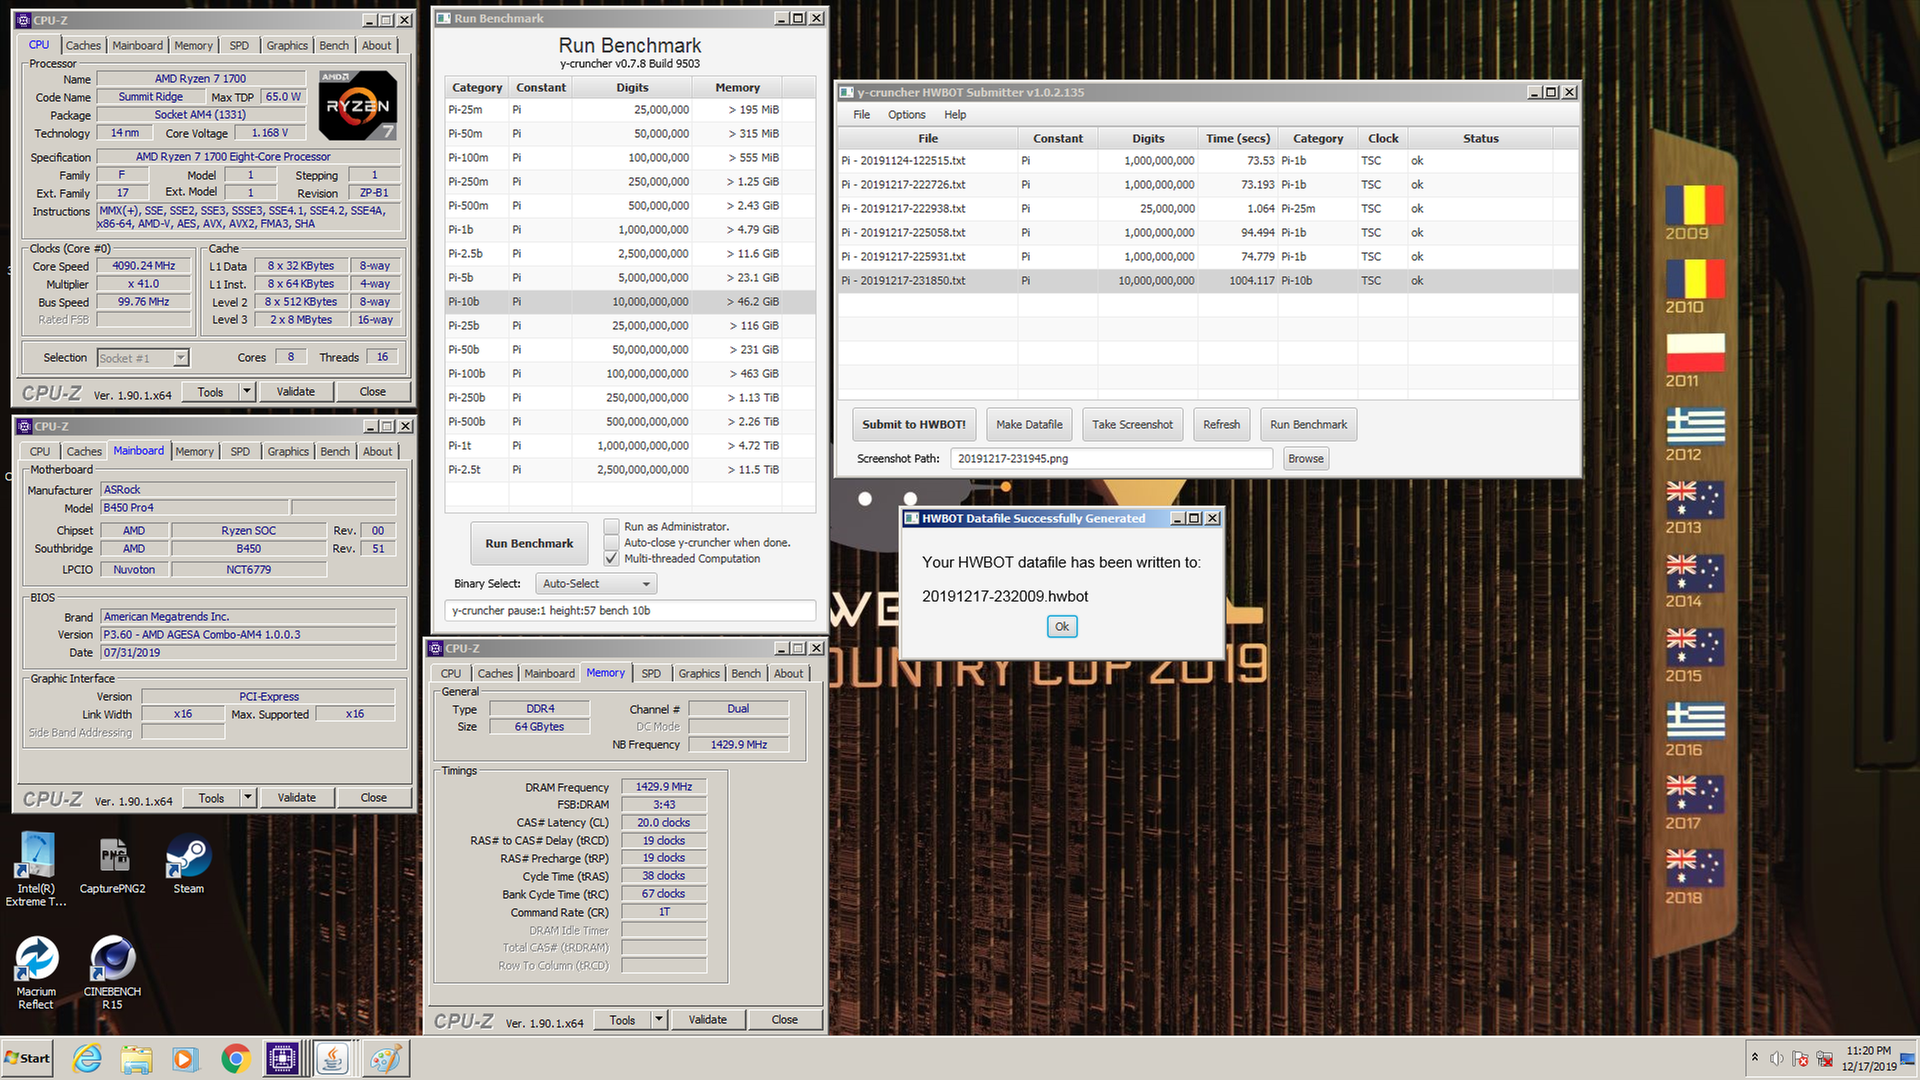Open the Intel Extreme Tuning desktop icon
1920x1080 pixels.
(x=36, y=868)
